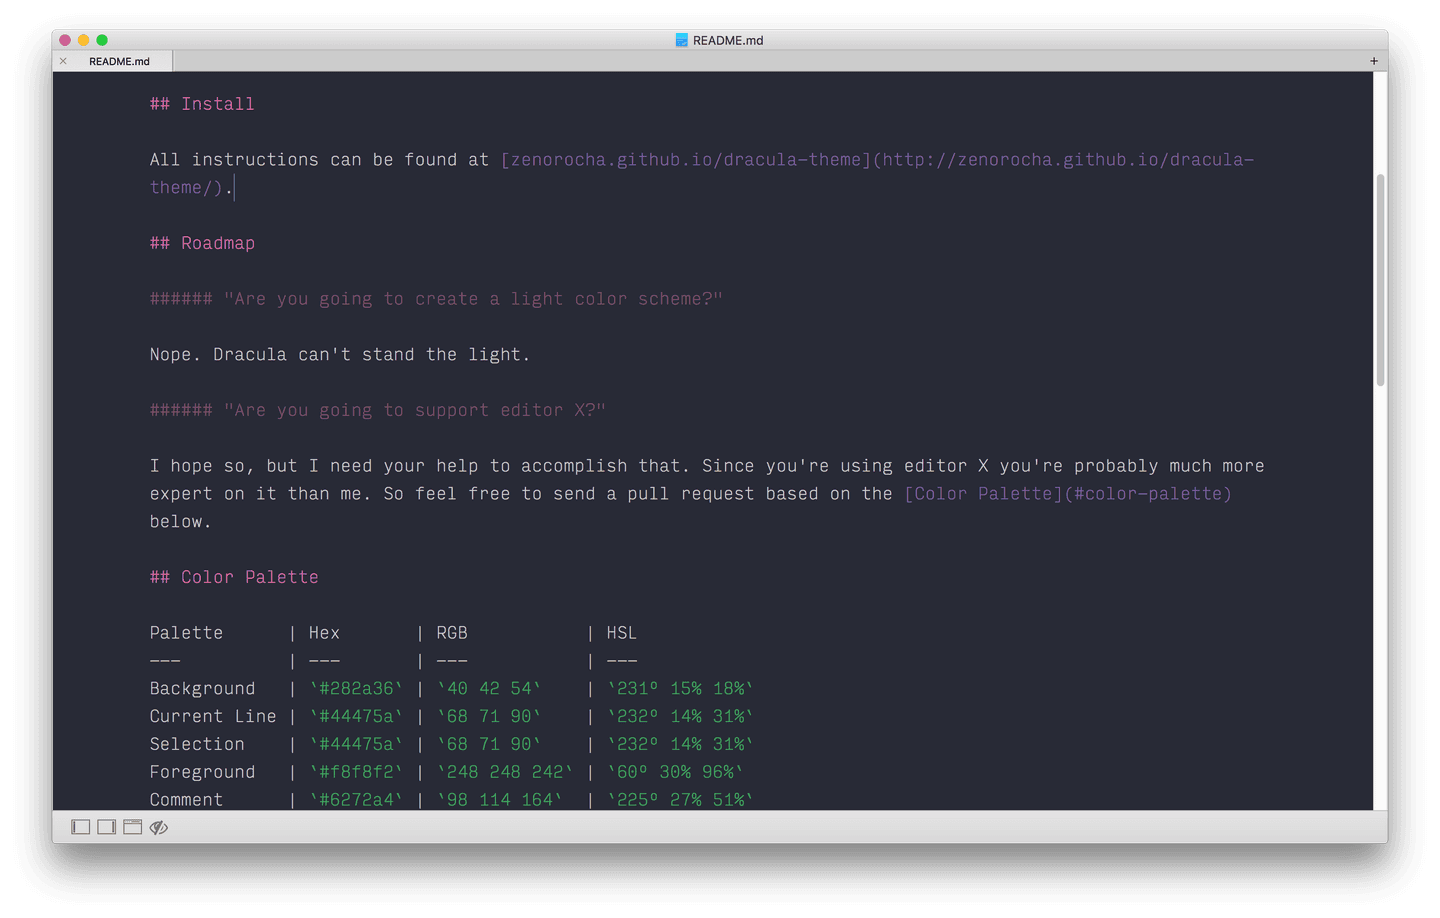This screenshot has height=918, width=1440.
Task: Close the README.md tab
Action: (64, 60)
